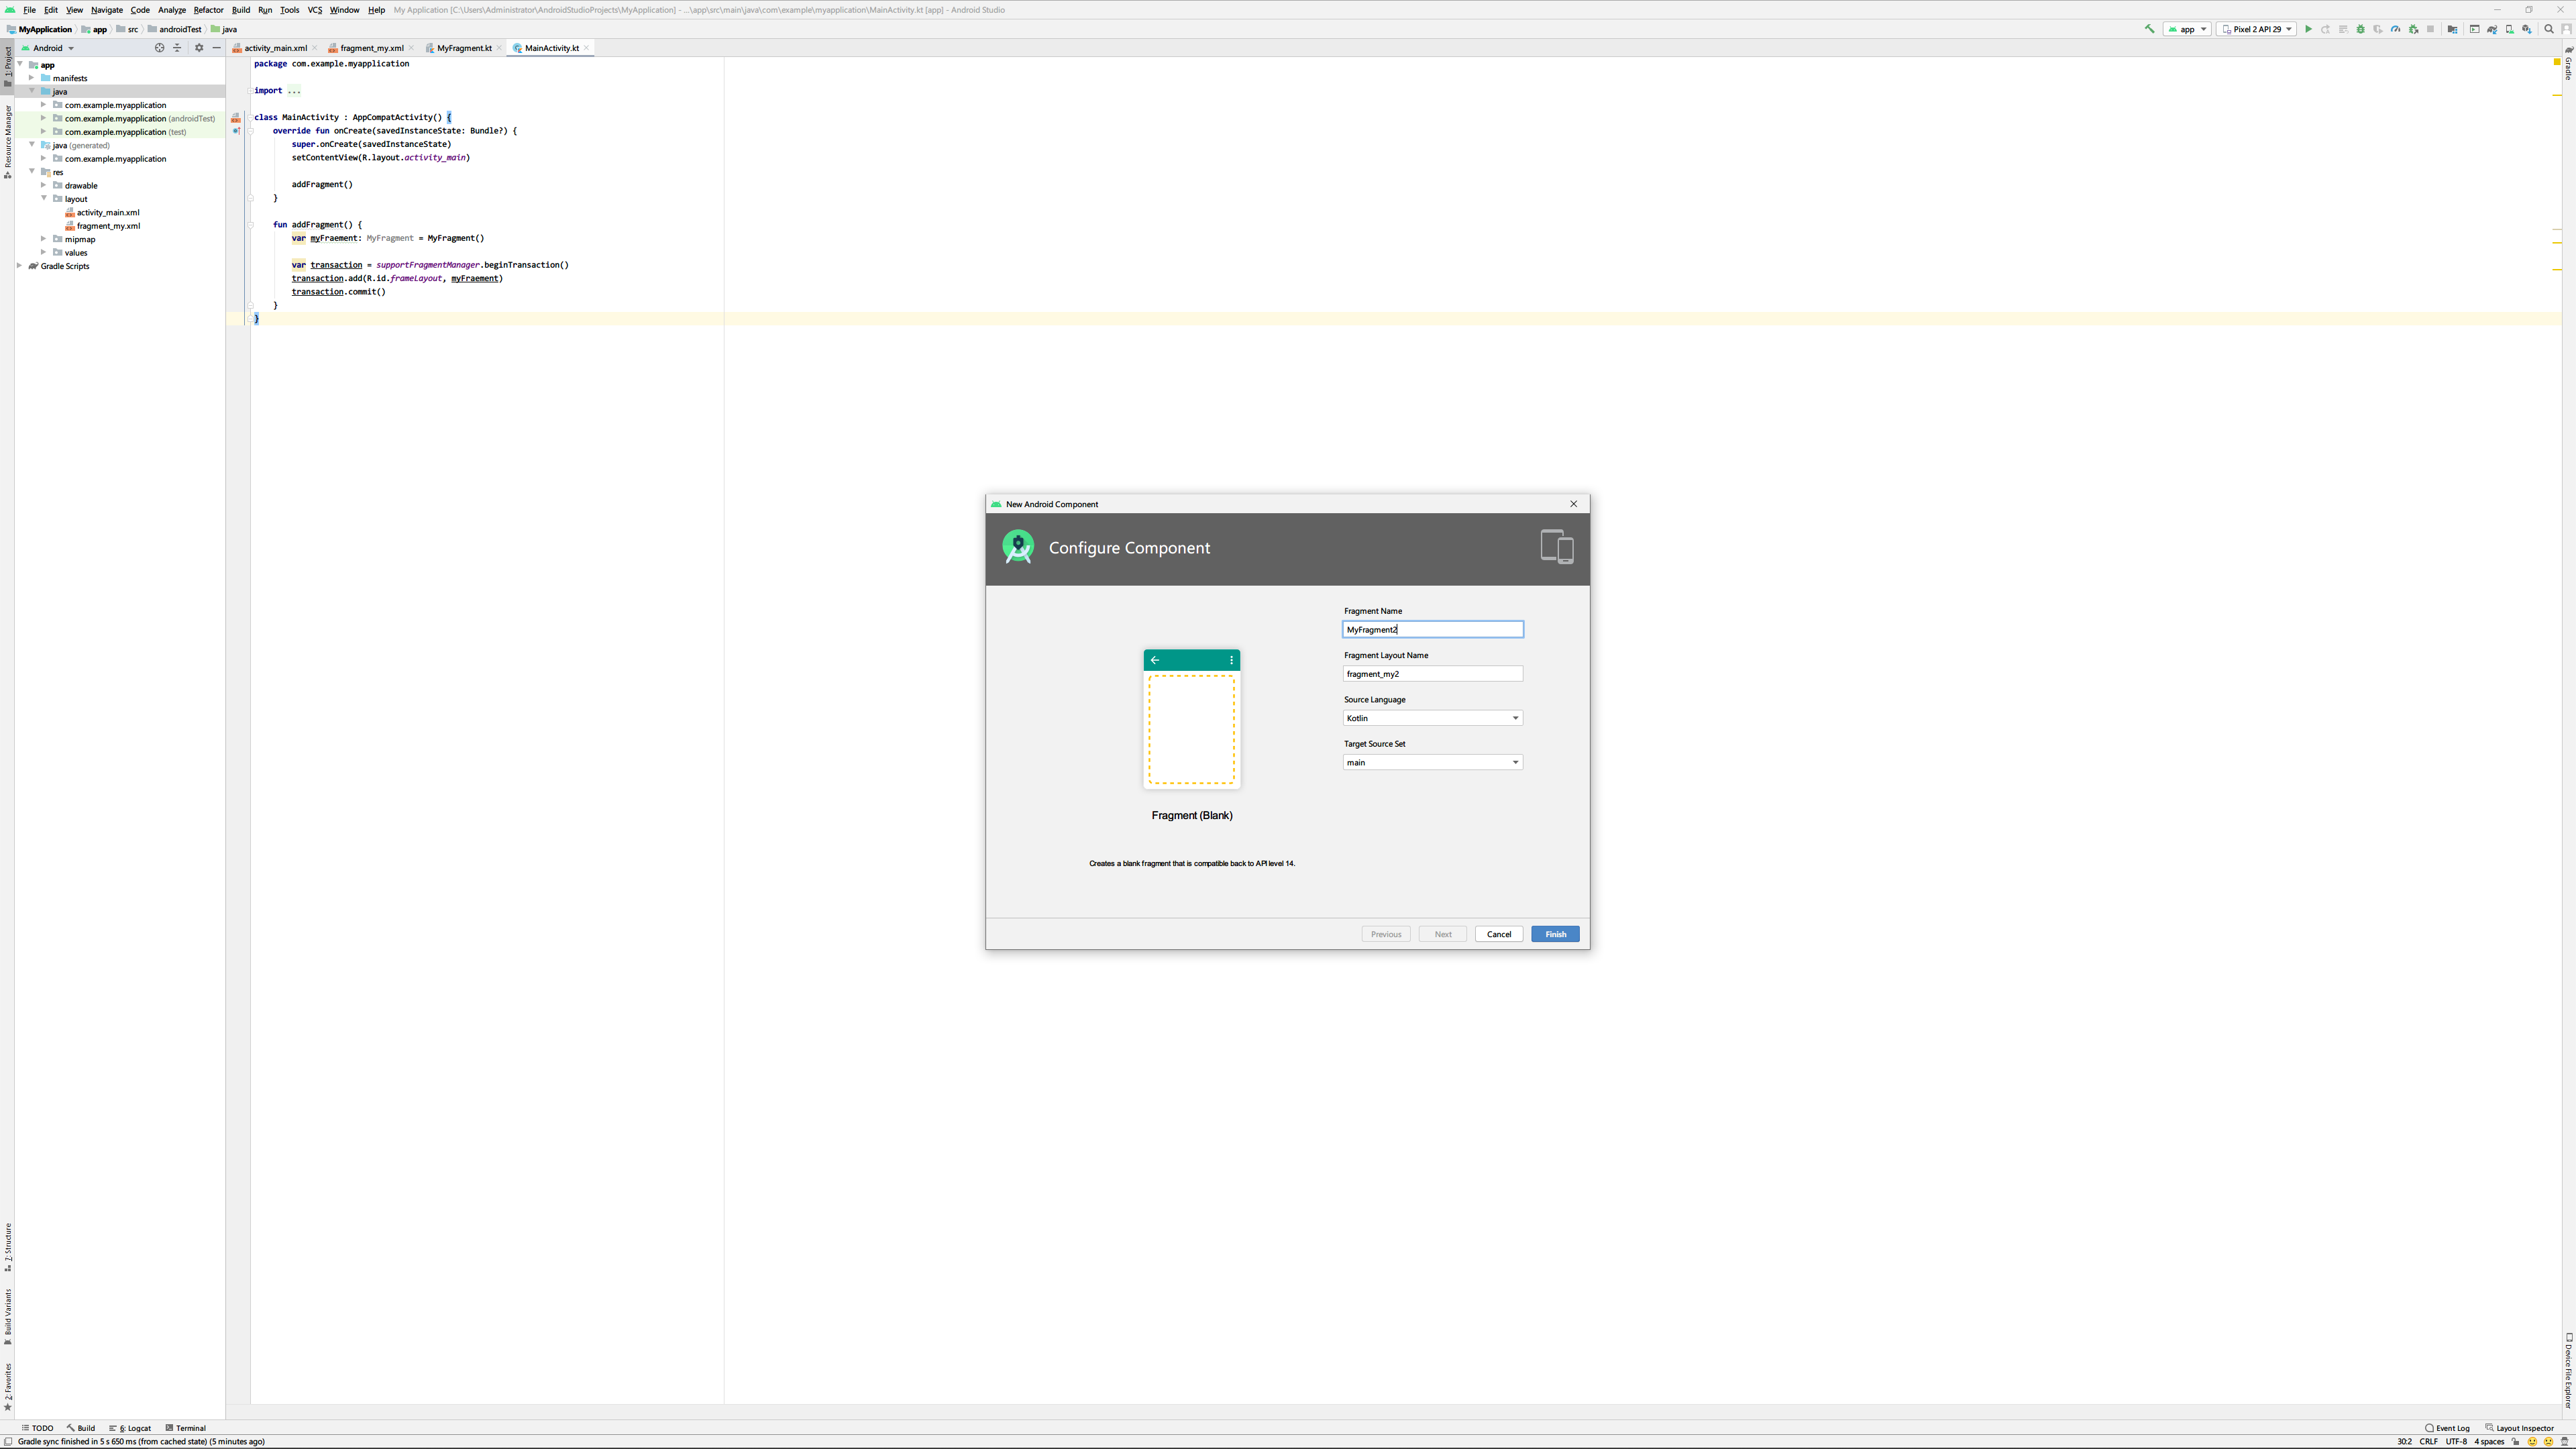2576x1449 pixels.
Task: Click the Fragment Layout Name field
Action: click(1432, 674)
